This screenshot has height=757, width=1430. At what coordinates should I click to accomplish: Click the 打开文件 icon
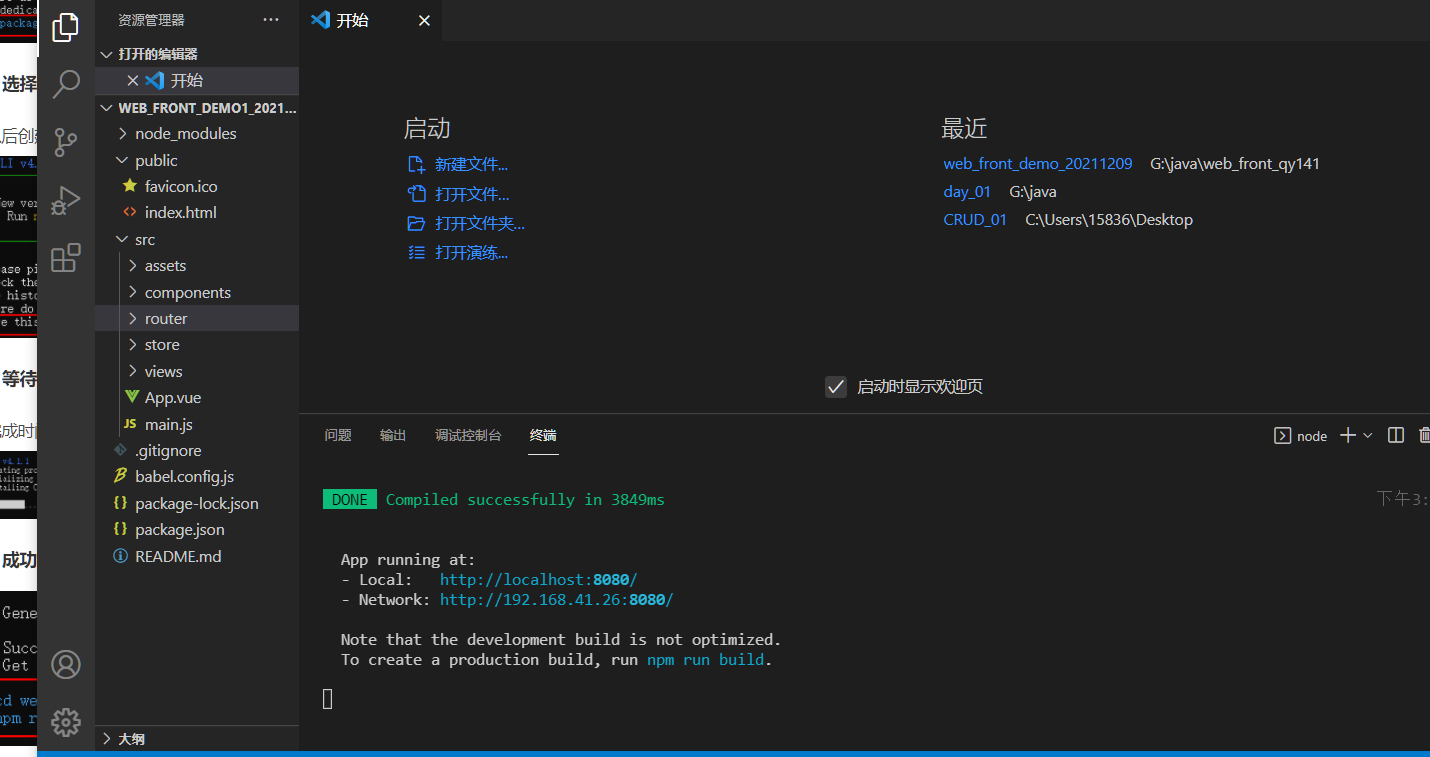click(416, 194)
